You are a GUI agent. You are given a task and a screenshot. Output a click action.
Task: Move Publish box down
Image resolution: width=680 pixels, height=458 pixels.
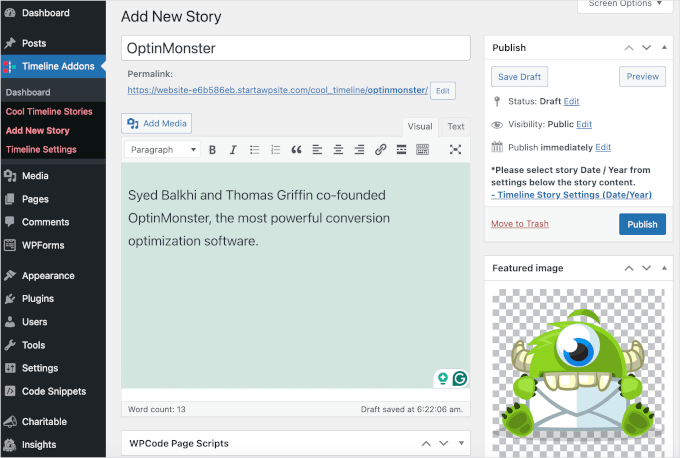647,48
